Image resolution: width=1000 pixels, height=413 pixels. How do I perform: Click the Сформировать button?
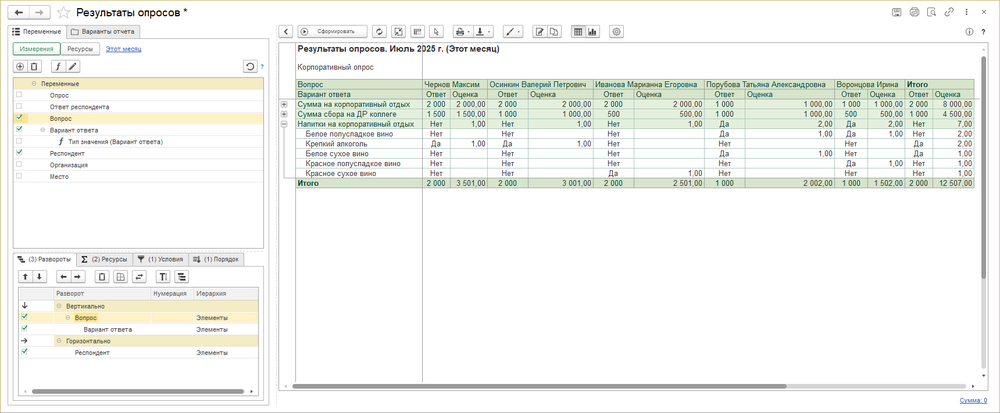pyautogui.click(x=333, y=32)
